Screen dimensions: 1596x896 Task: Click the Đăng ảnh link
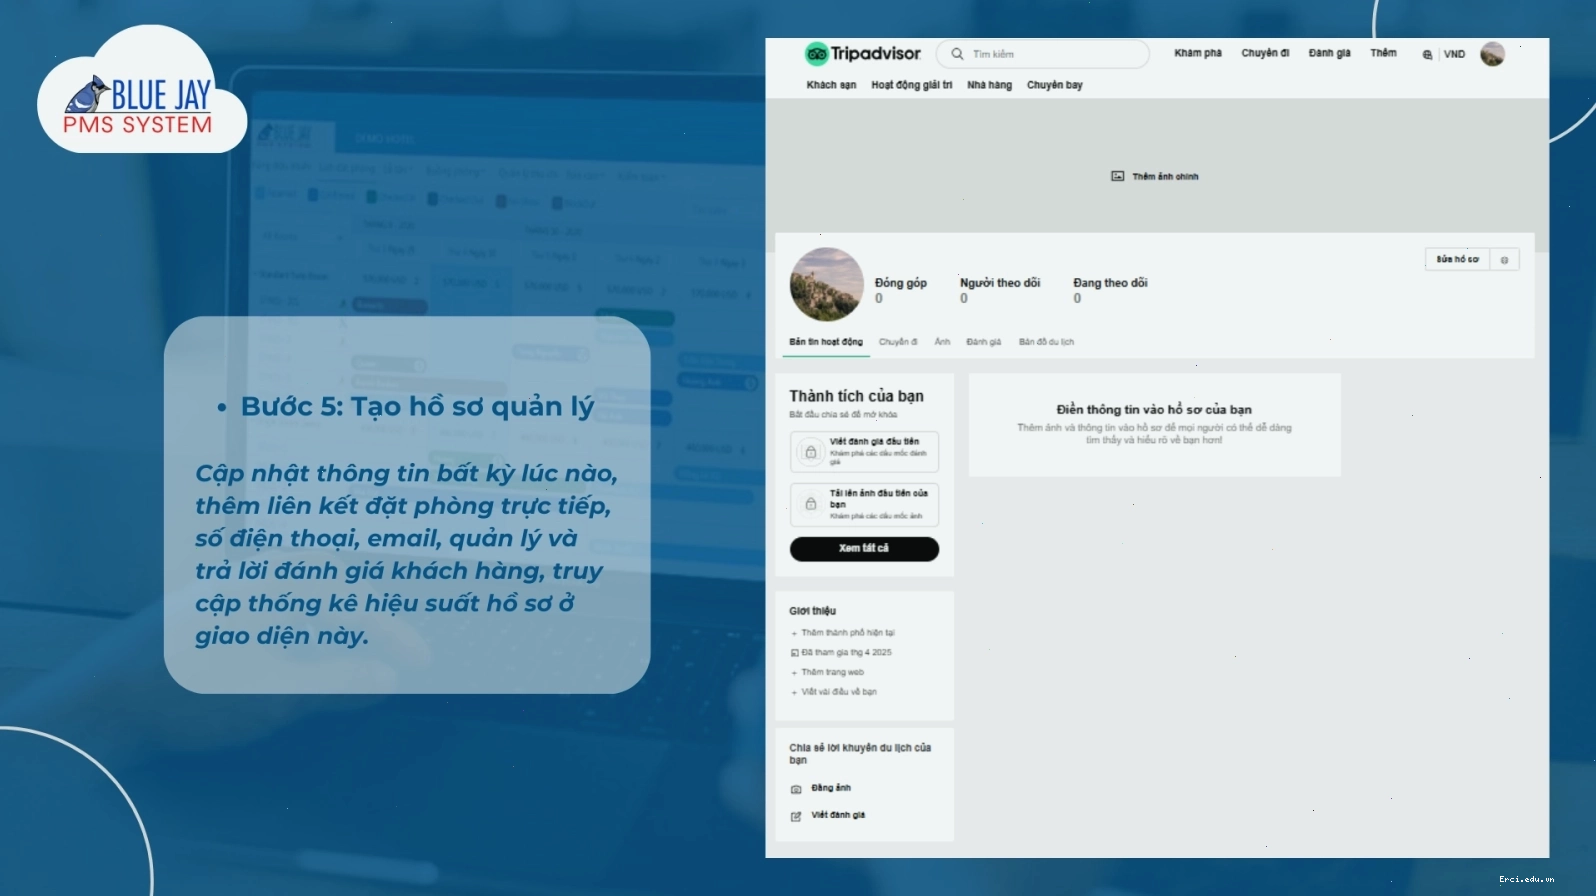click(x=831, y=788)
